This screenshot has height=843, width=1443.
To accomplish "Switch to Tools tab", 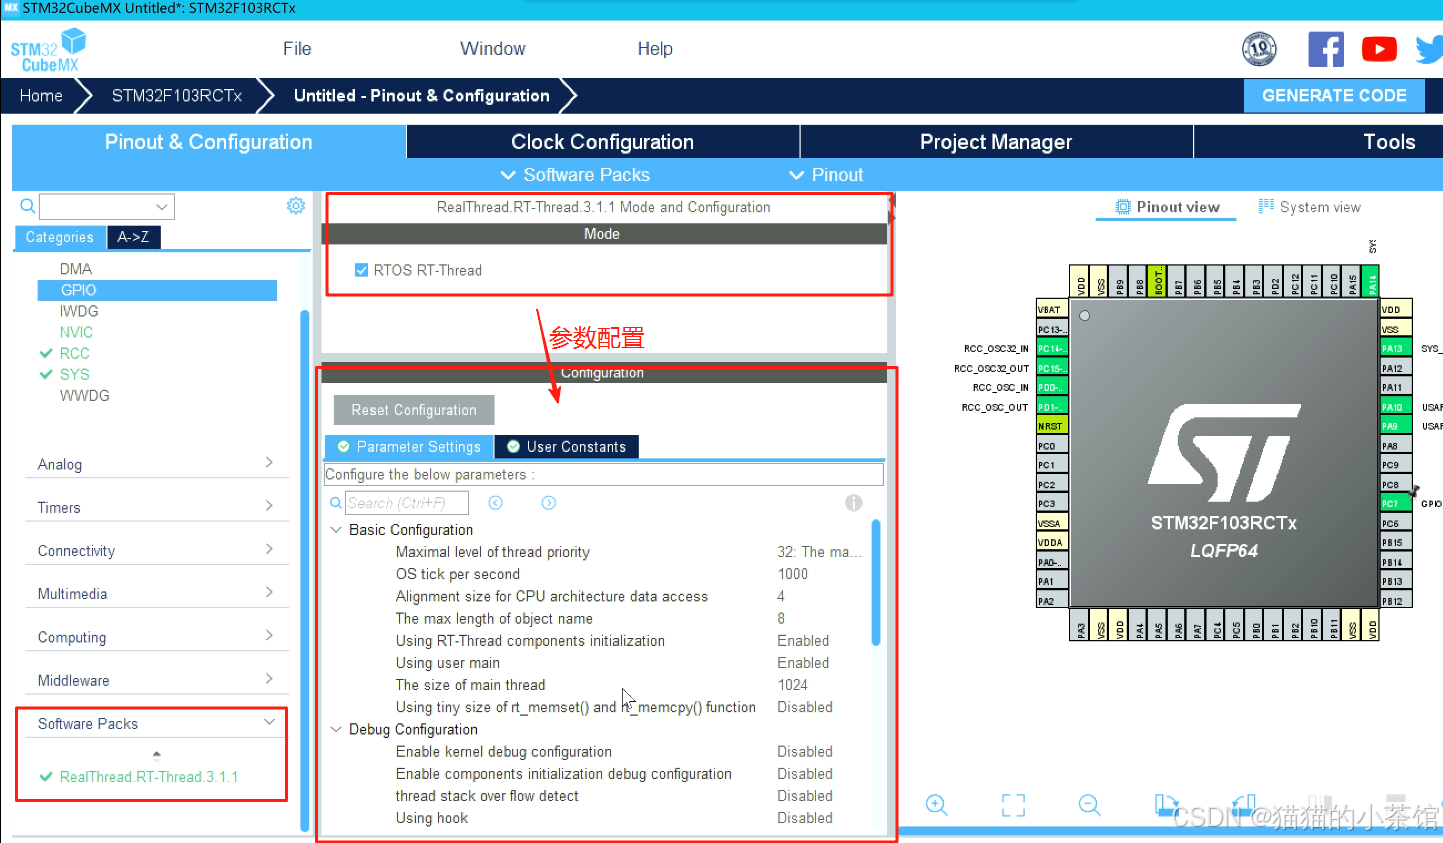I will (x=1389, y=142).
